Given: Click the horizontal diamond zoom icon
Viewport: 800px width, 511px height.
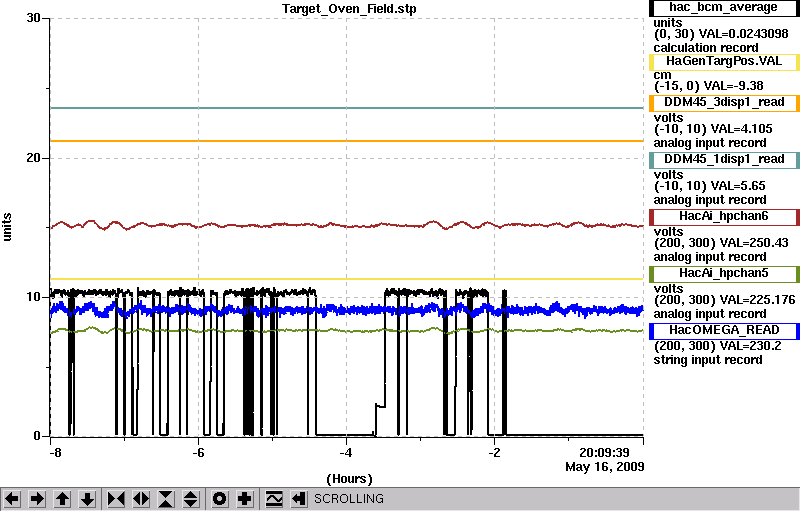Looking at the screenshot, I should (141, 499).
